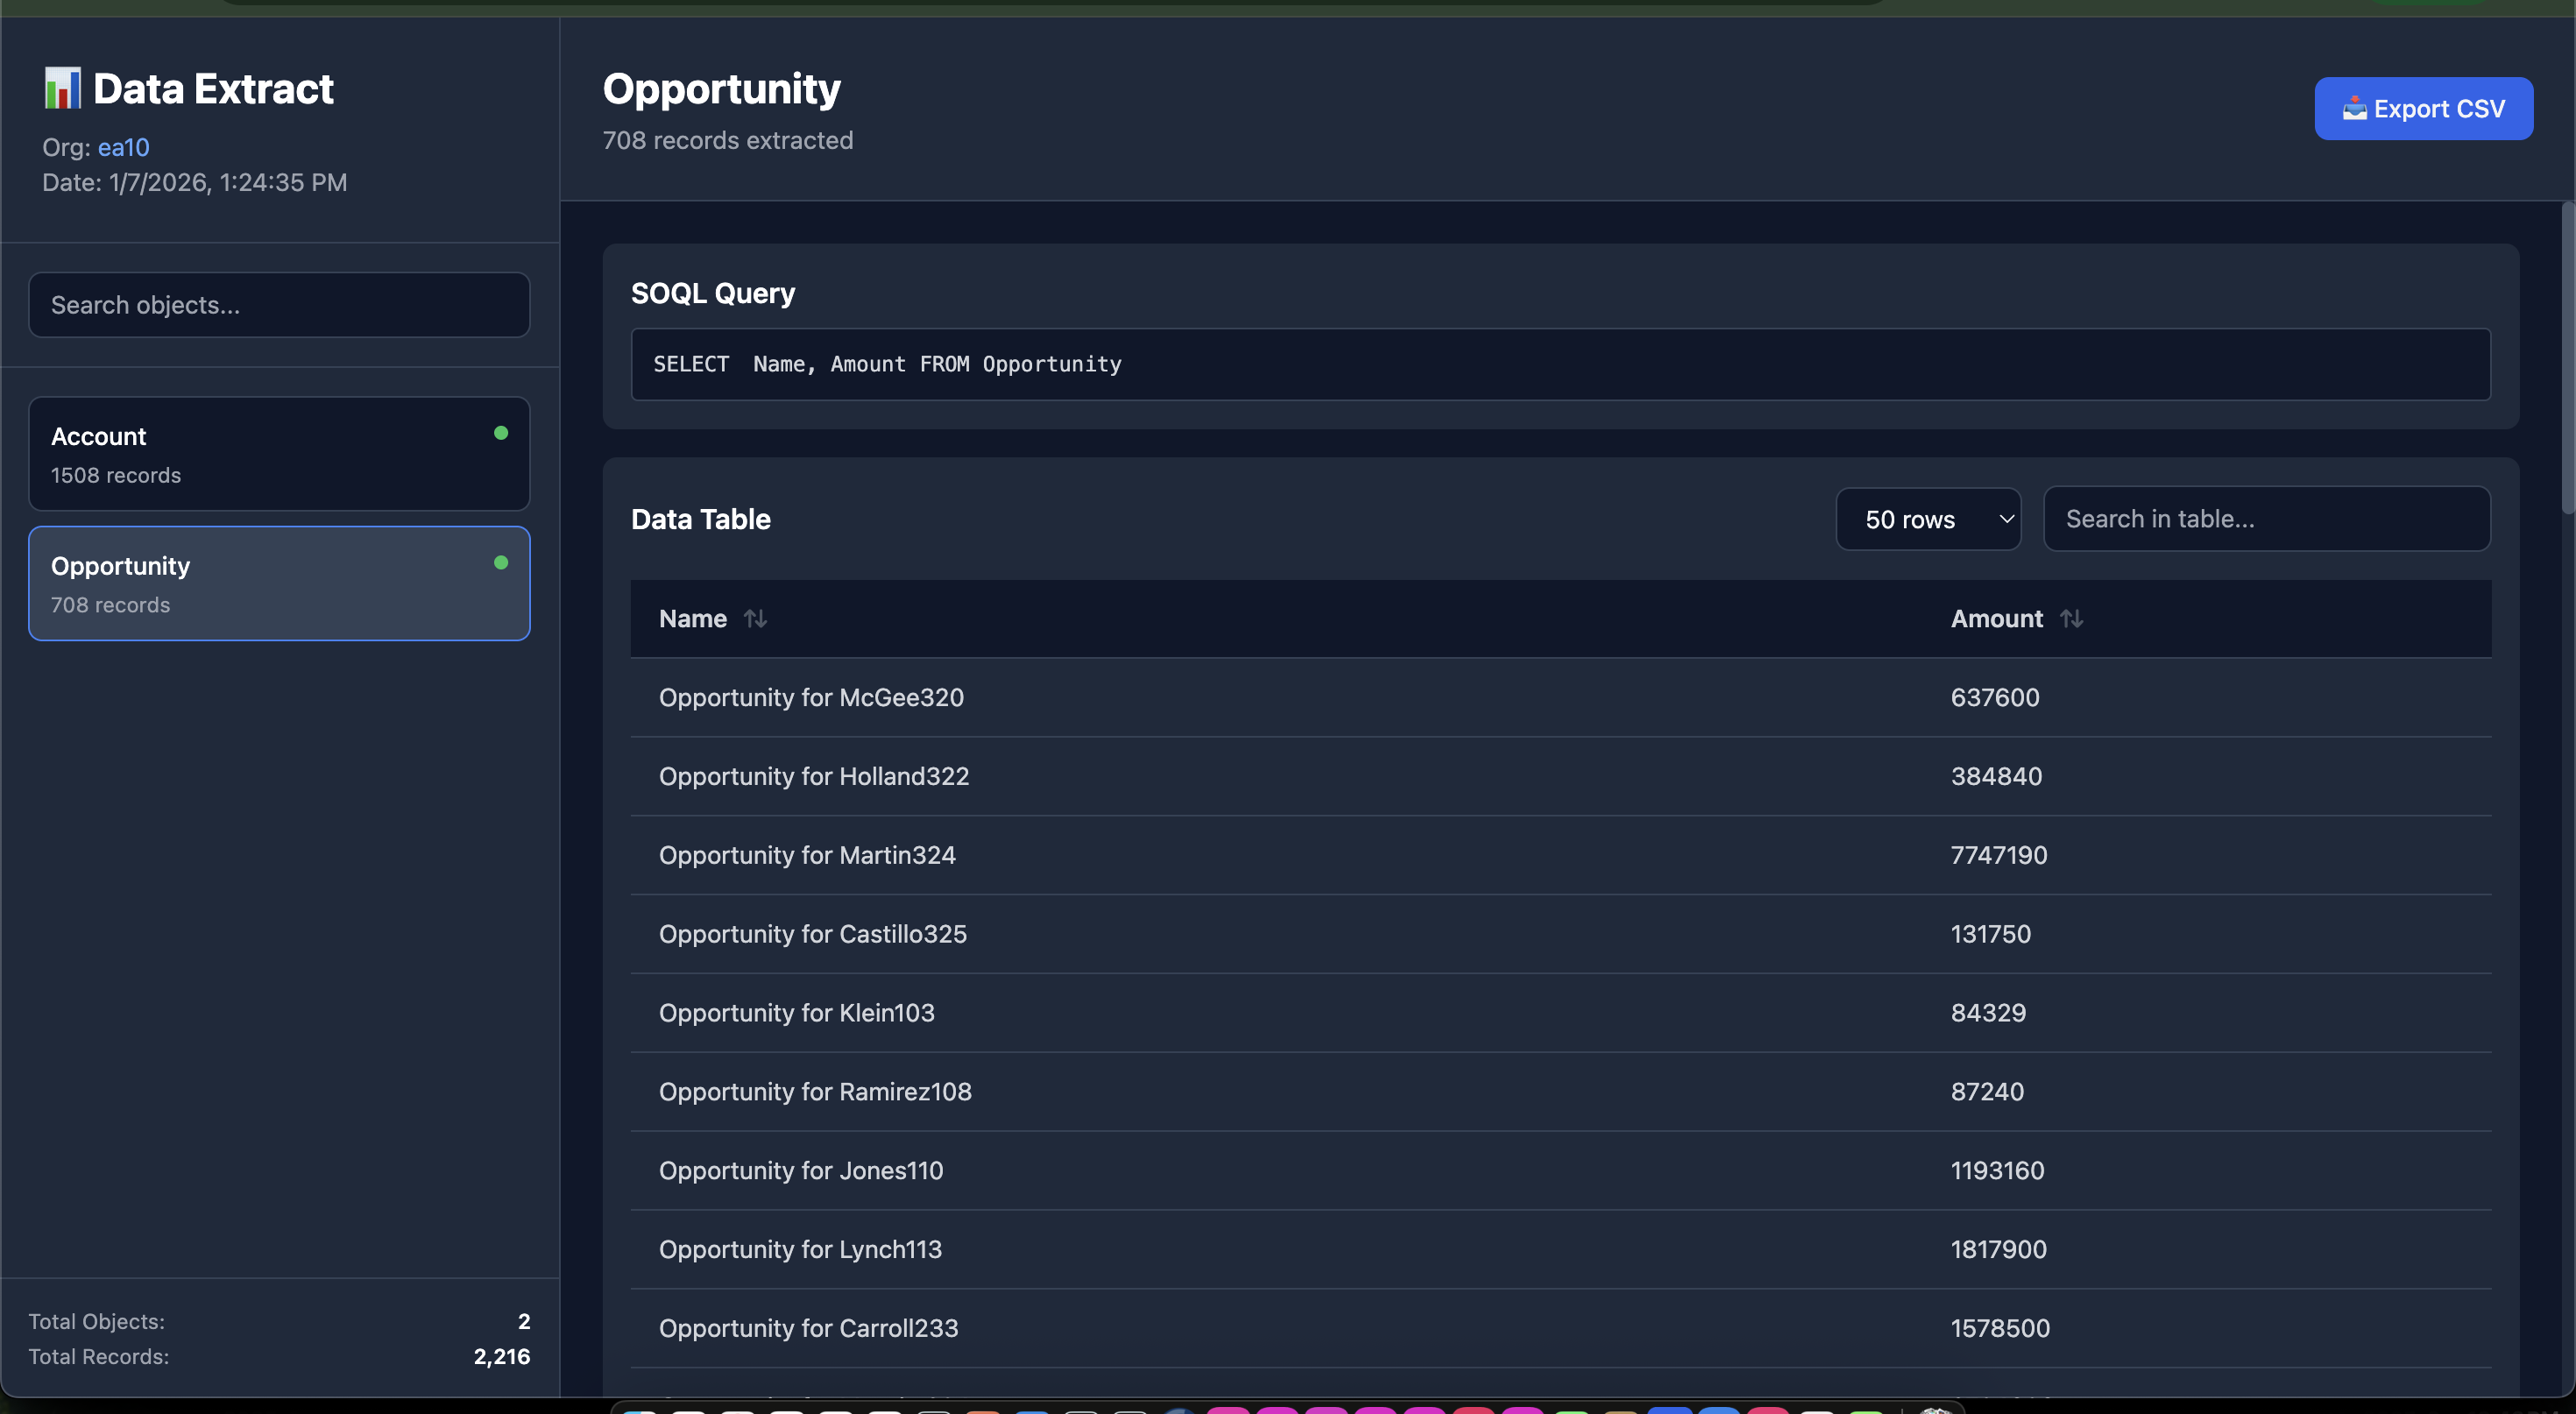
Task: Click the Amount column sort arrows icon
Action: pyautogui.click(x=2071, y=619)
